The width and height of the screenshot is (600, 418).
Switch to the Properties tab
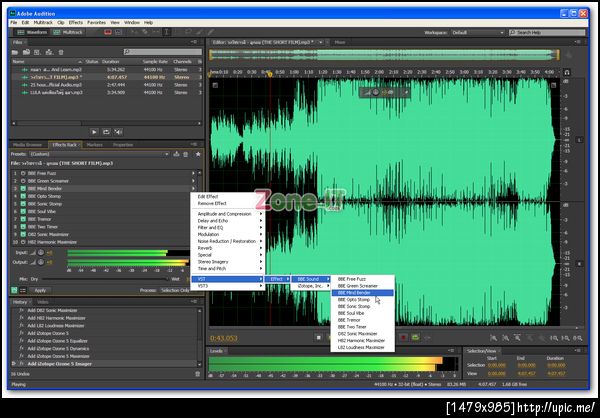point(123,145)
